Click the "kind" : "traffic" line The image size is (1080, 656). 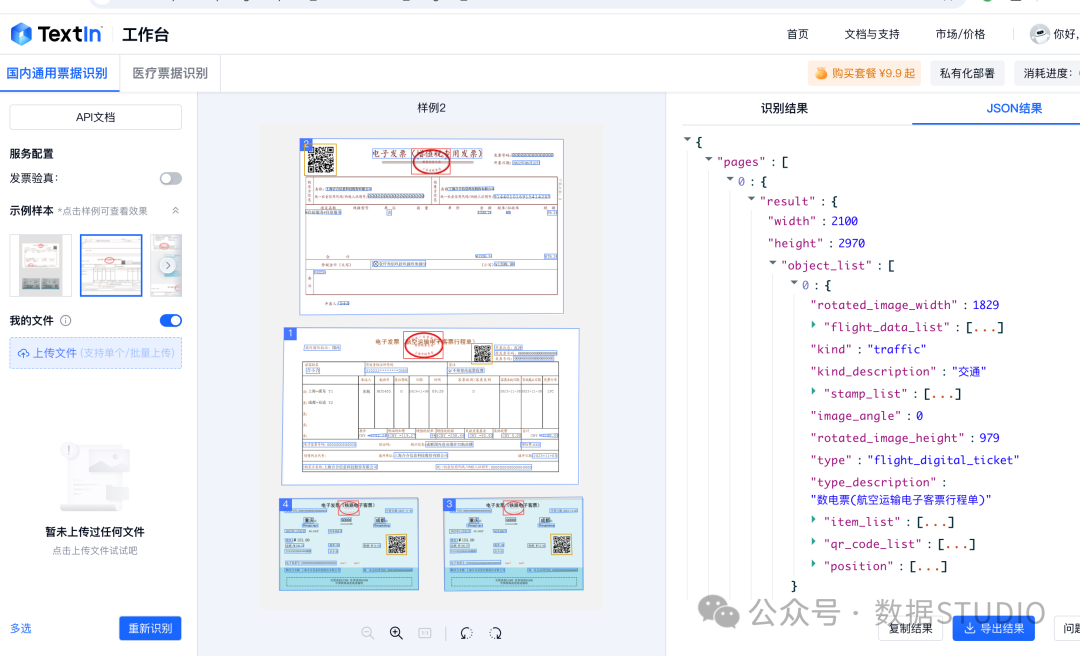click(868, 349)
